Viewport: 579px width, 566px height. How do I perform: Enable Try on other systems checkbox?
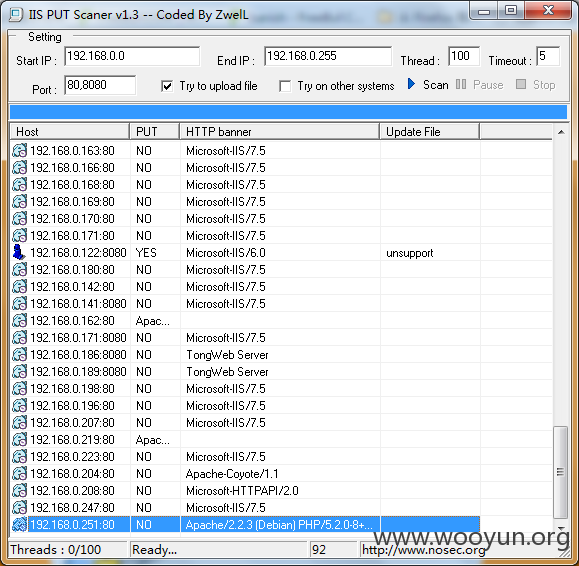click(285, 86)
